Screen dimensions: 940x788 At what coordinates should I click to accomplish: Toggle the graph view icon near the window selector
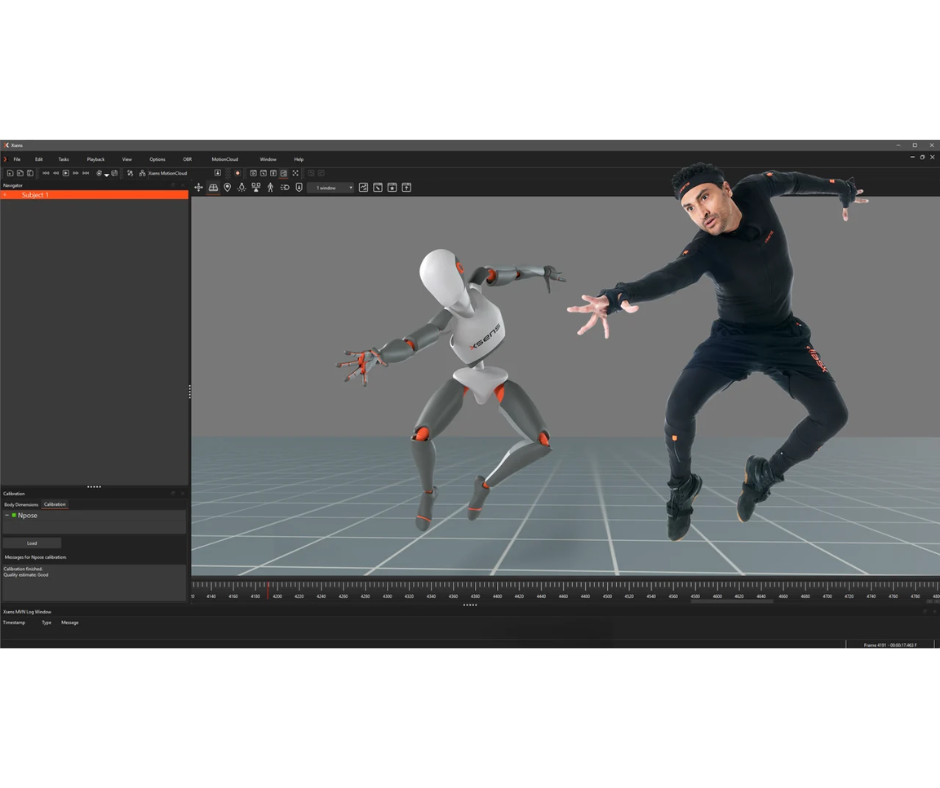coord(363,188)
